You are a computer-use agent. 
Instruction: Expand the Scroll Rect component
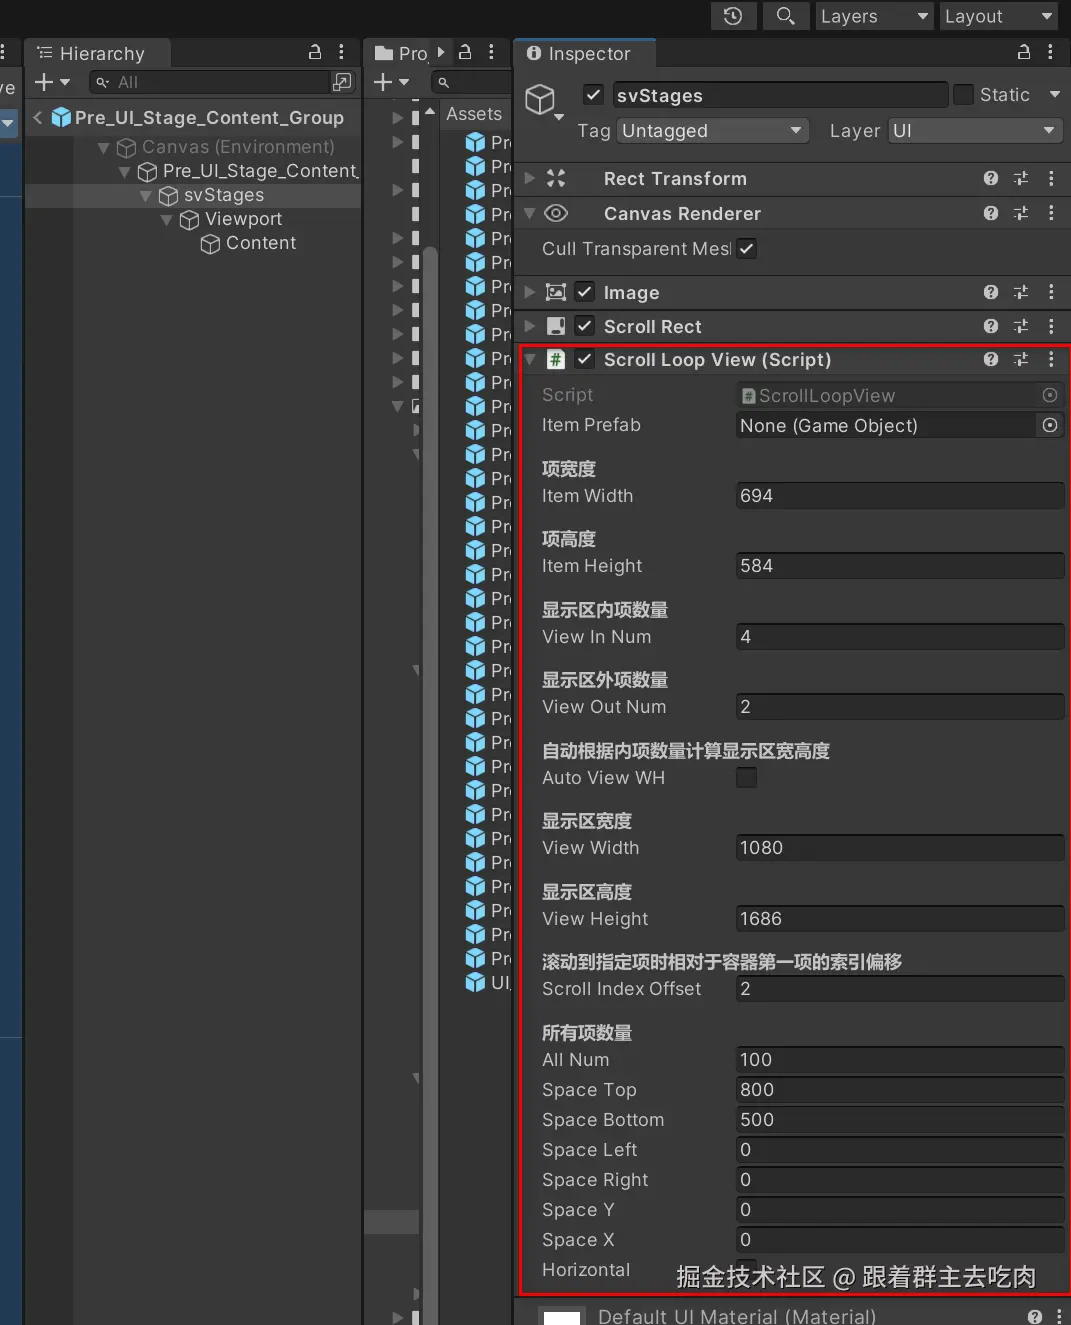point(530,327)
